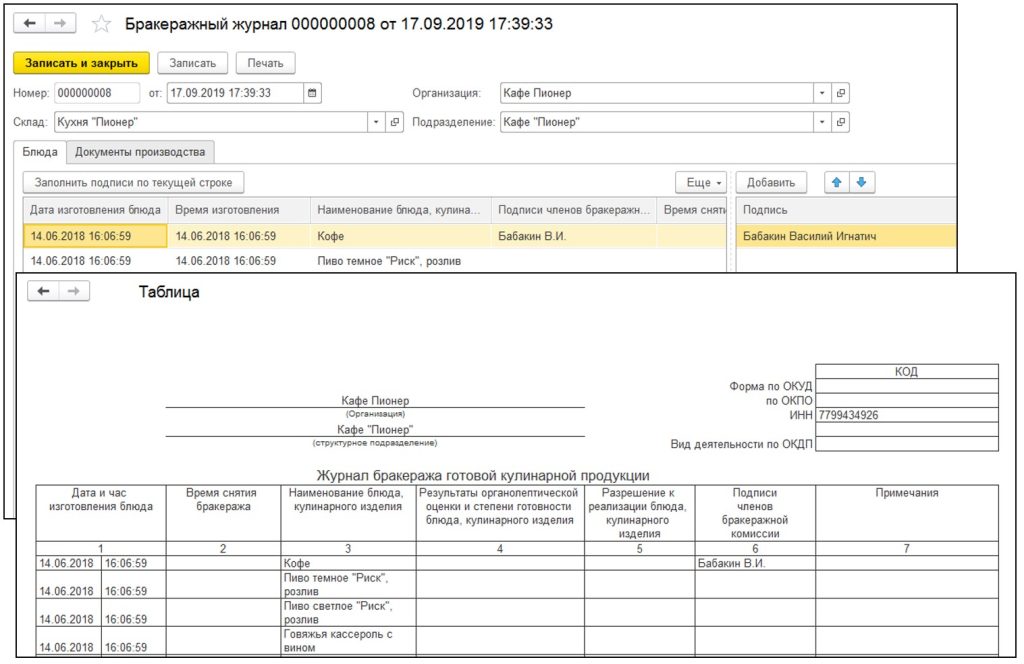Move the signature row down
The image size is (1024, 664).
coord(860,182)
